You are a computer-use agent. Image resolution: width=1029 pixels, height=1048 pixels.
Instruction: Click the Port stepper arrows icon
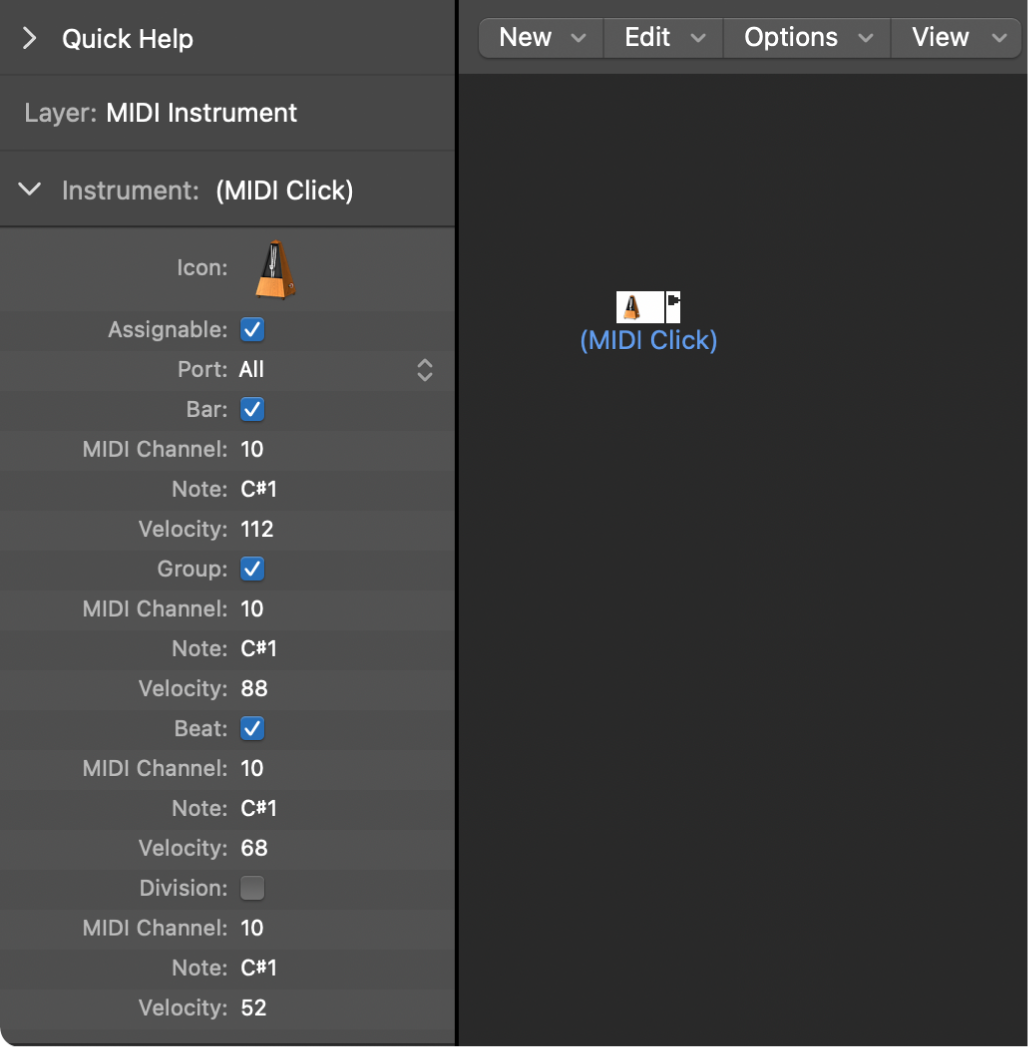tap(424, 369)
